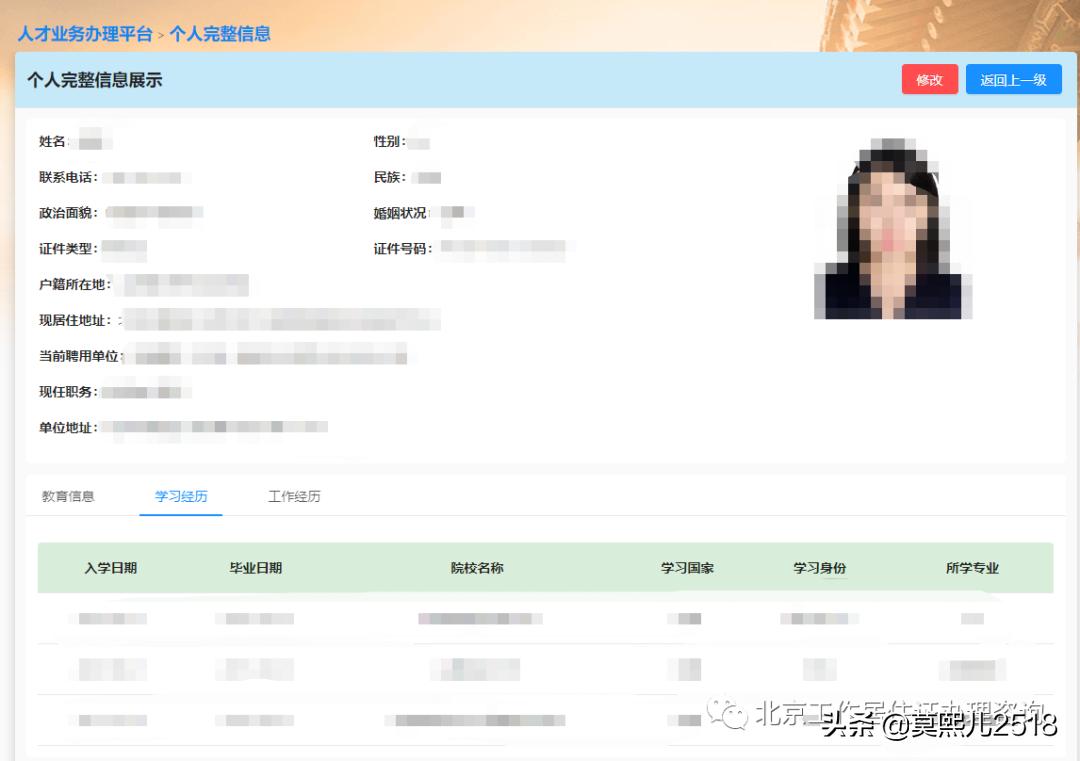Click the 证件类型 field label
Screen dimensions: 1080x761
tap(68, 249)
